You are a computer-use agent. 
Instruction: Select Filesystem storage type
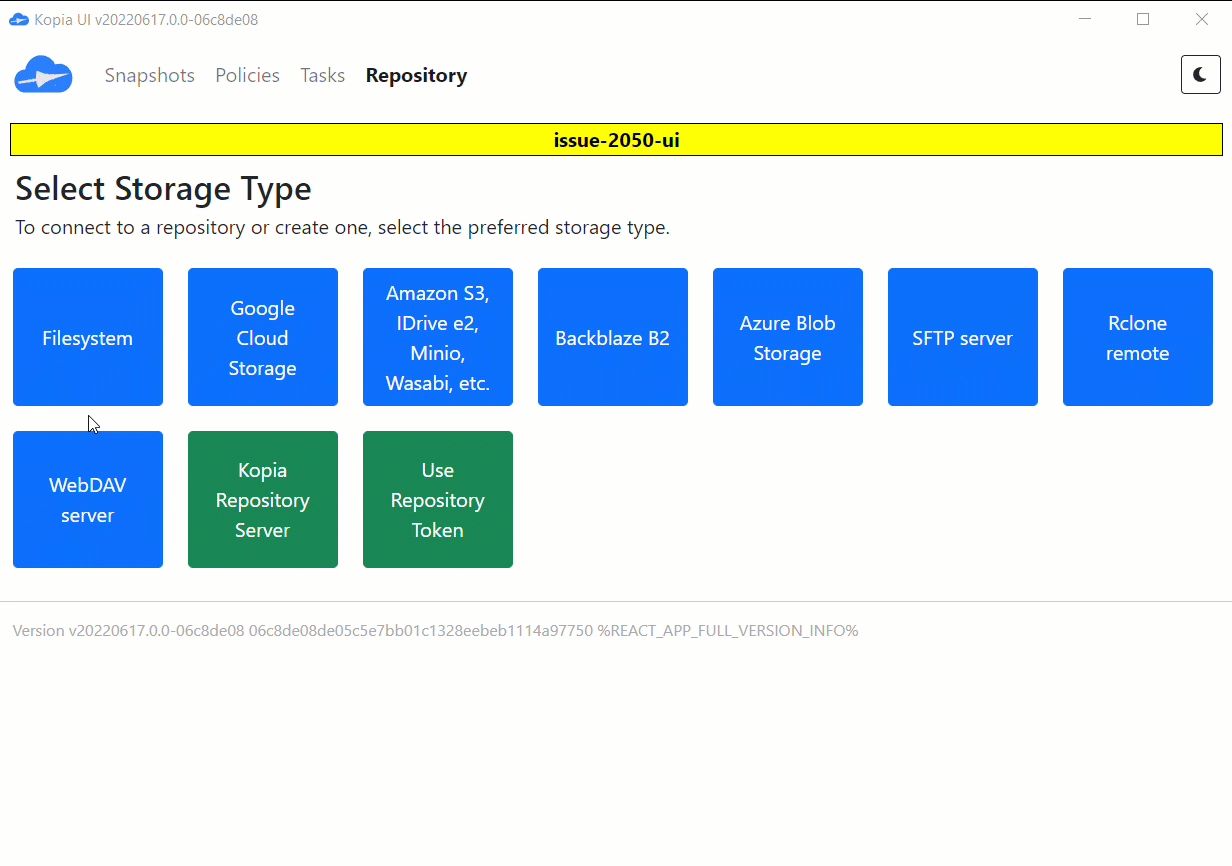click(x=87, y=337)
